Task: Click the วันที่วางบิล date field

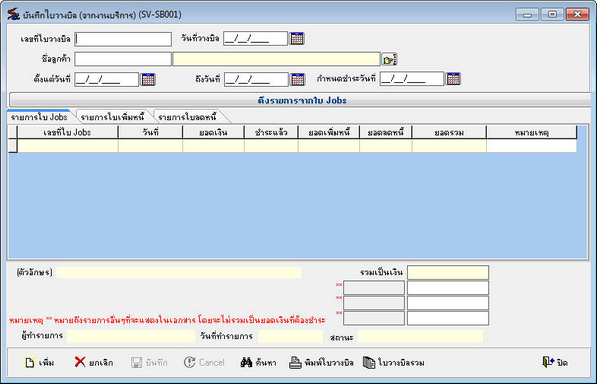Action: (x=255, y=38)
